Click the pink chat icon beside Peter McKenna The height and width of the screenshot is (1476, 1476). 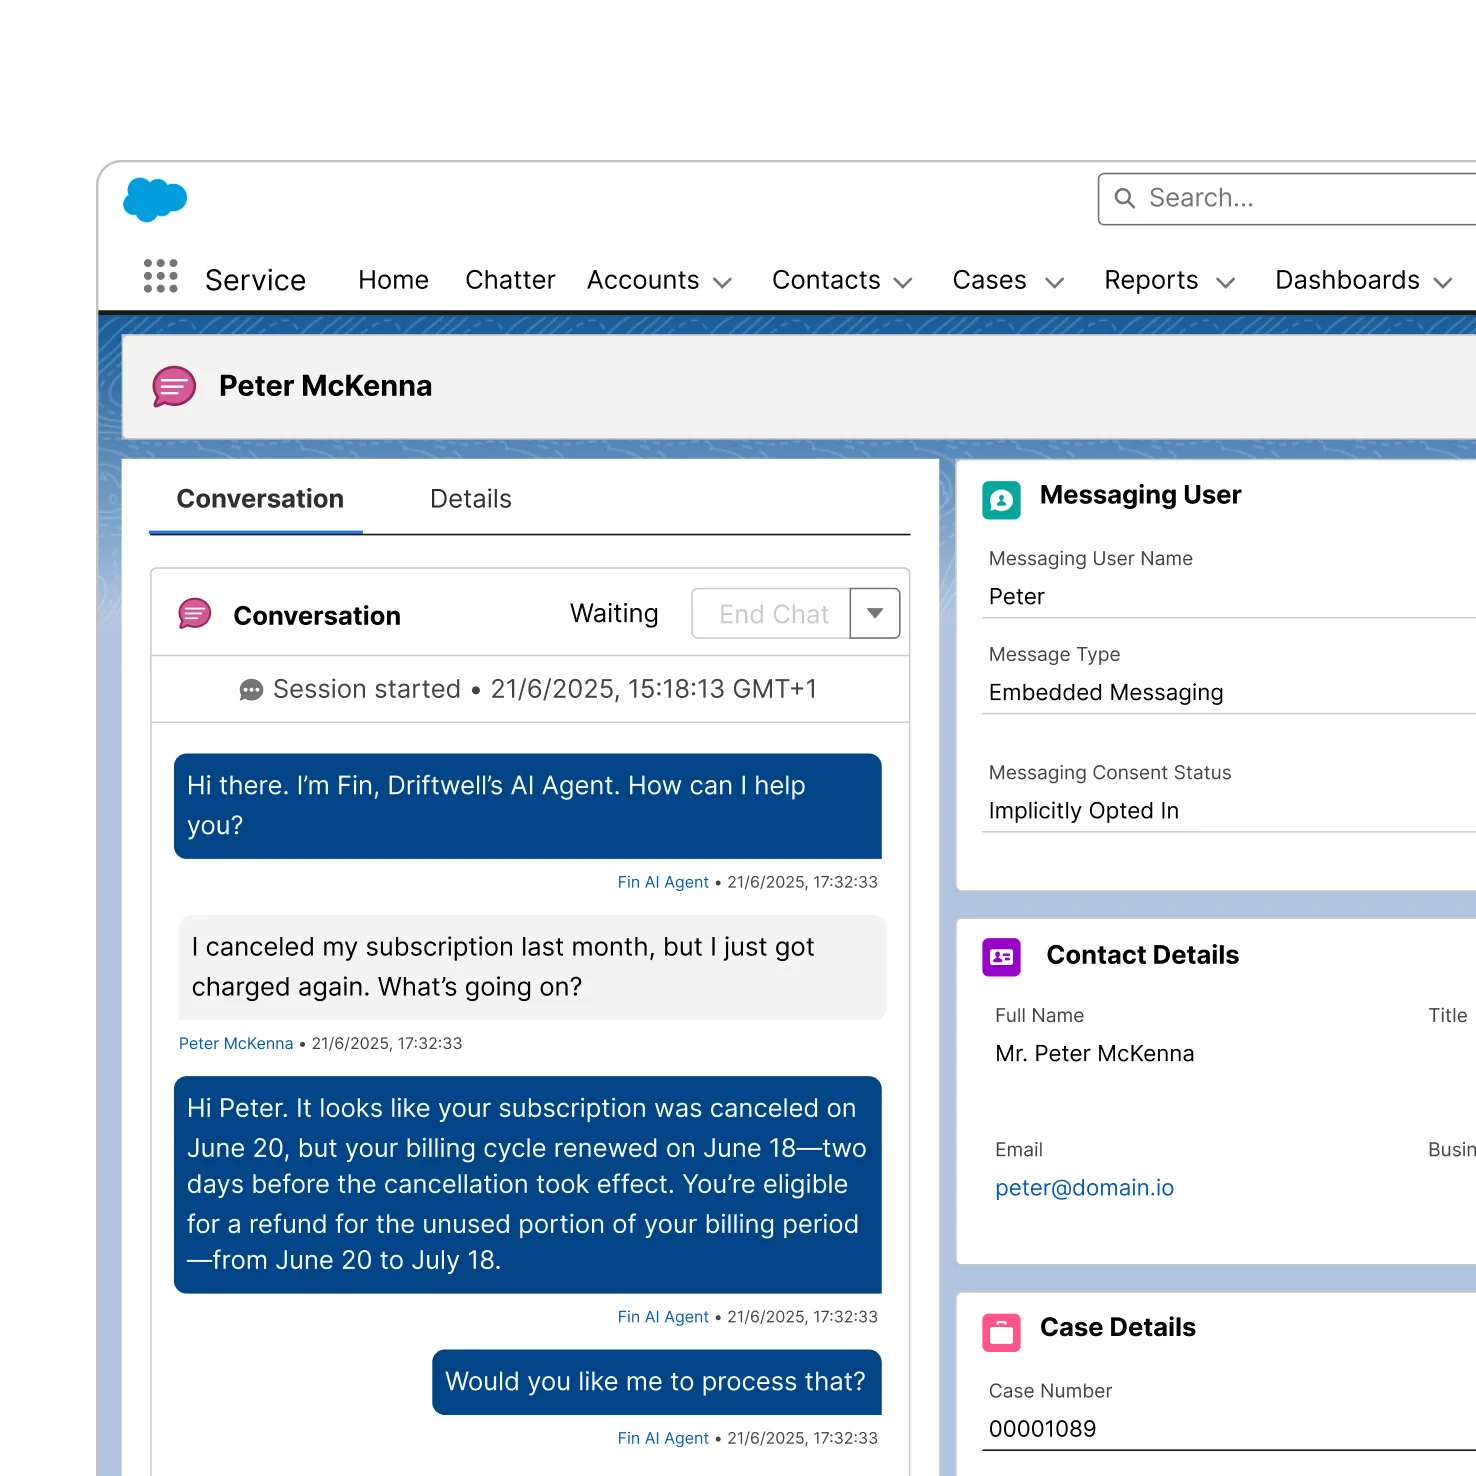(x=173, y=386)
